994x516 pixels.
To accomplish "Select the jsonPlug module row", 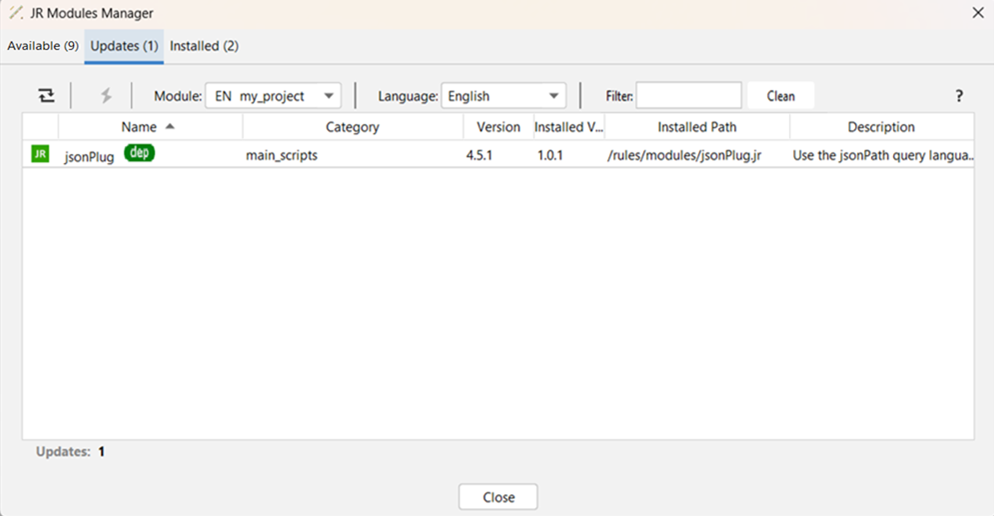I will (x=400, y=156).
